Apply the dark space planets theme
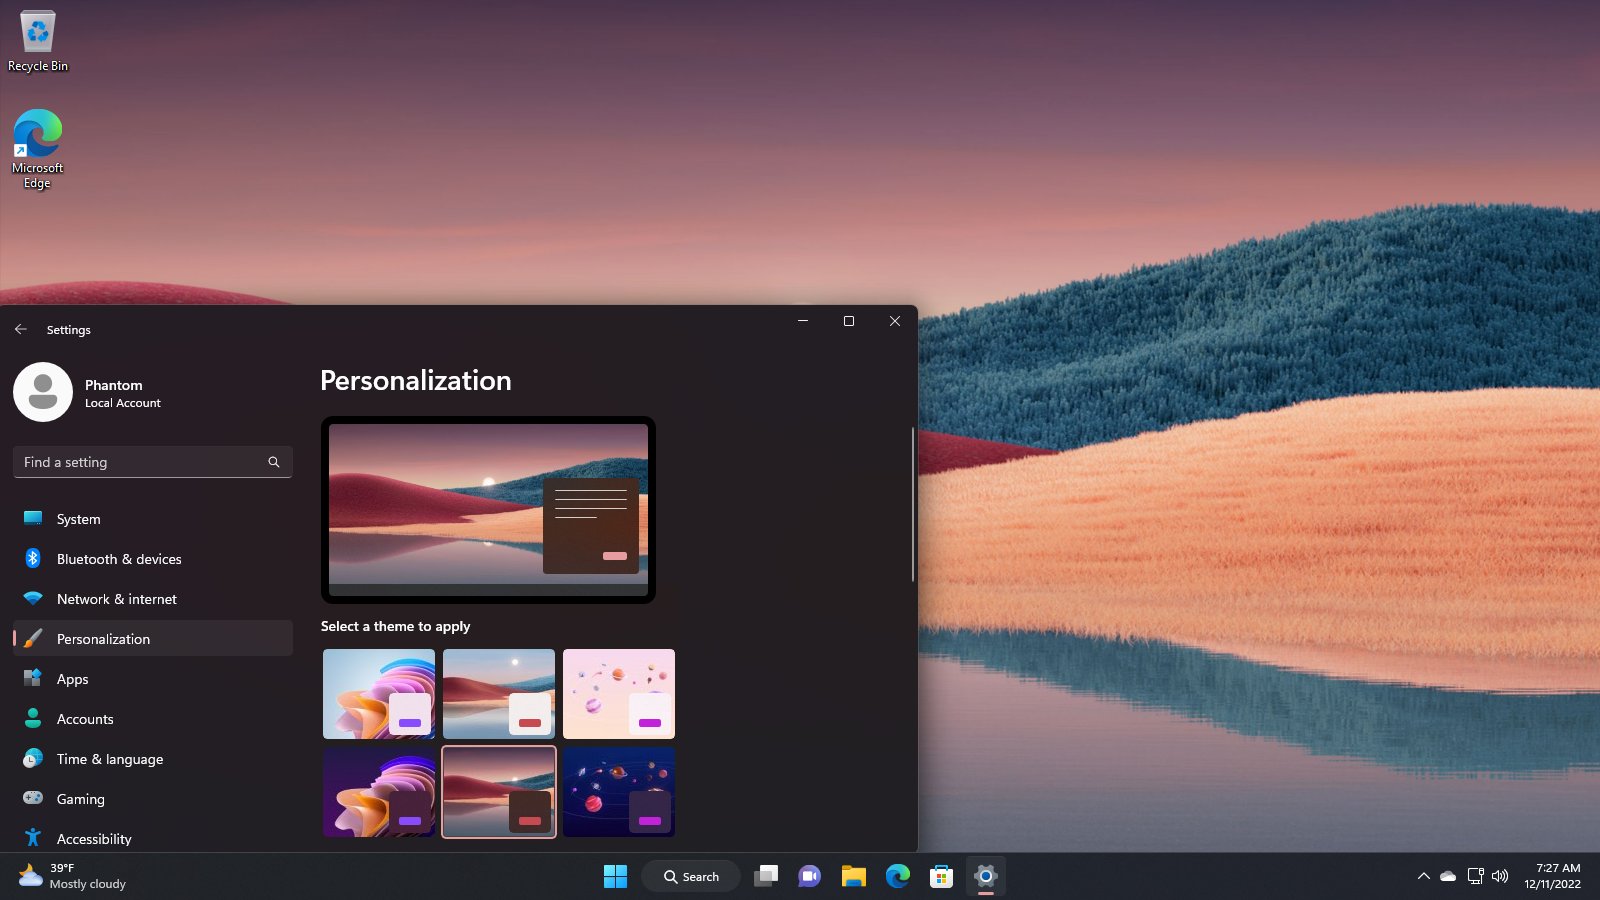The height and width of the screenshot is (900, 1600). point(619,791)
